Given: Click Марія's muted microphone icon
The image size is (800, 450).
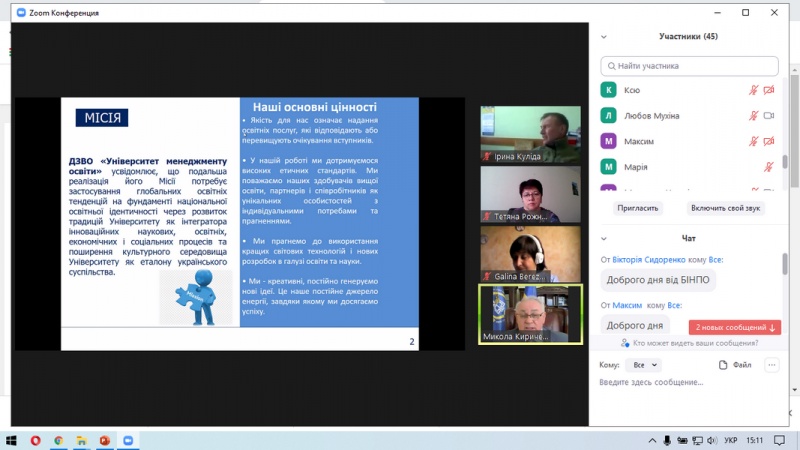Looking at the screenshot, I should [769, 167].
